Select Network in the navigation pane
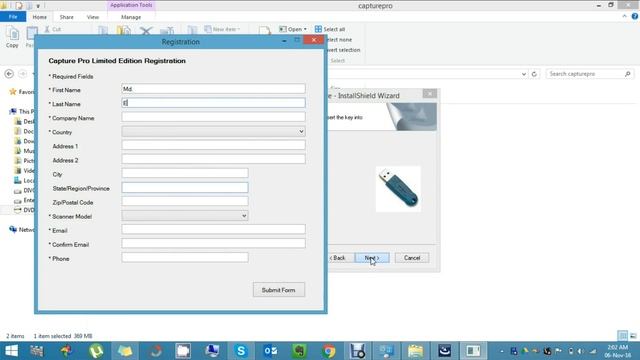This screenshot has width=640, height=360. pos(22,230)
